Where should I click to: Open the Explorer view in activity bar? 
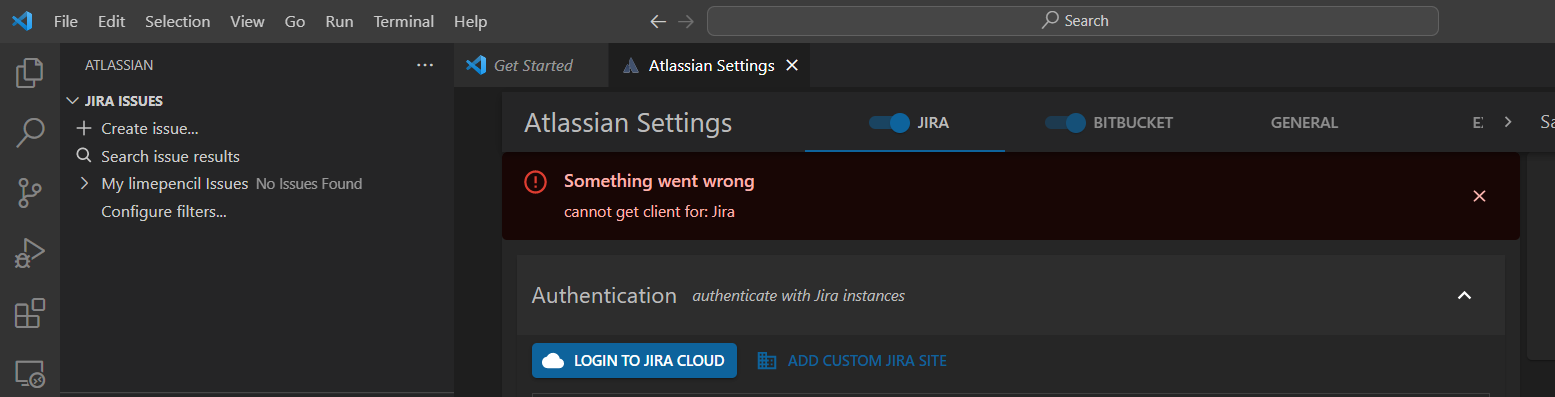30,72
